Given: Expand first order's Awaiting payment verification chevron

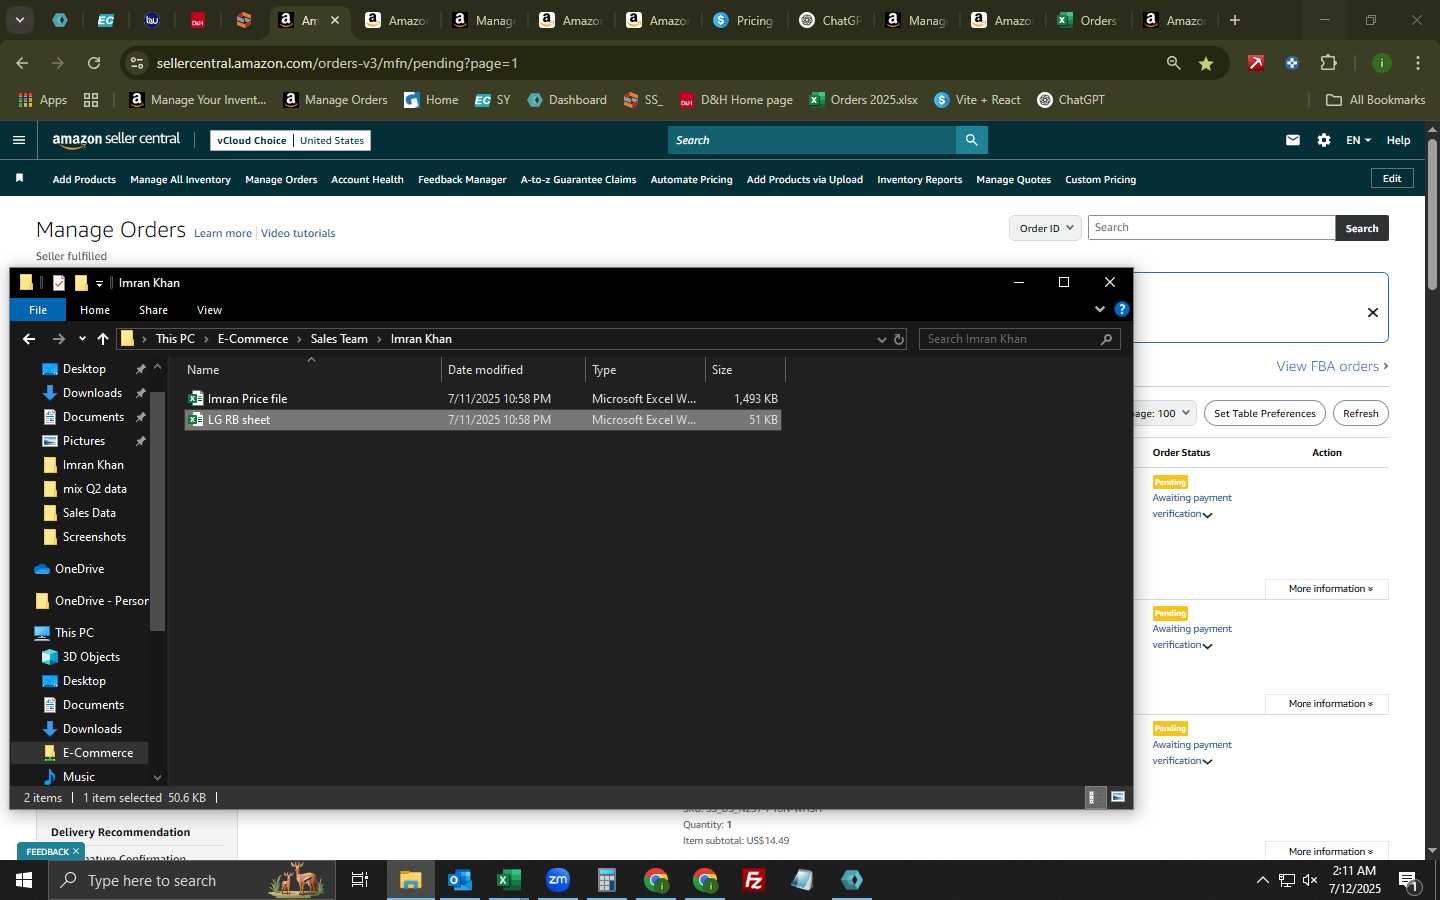Looking at the screenshot, I should [1208, 515].
